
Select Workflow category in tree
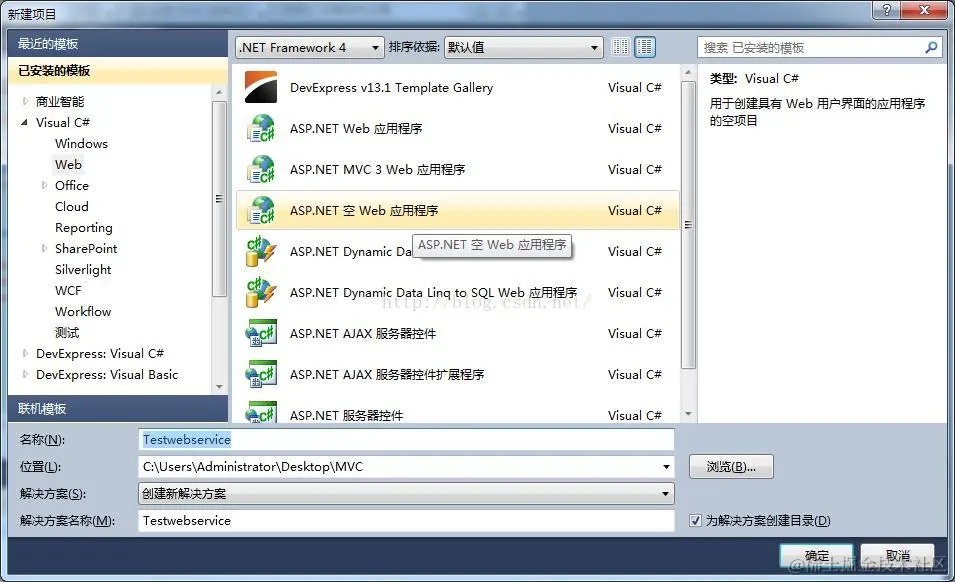pyautogui.click(x=83, y=312)
